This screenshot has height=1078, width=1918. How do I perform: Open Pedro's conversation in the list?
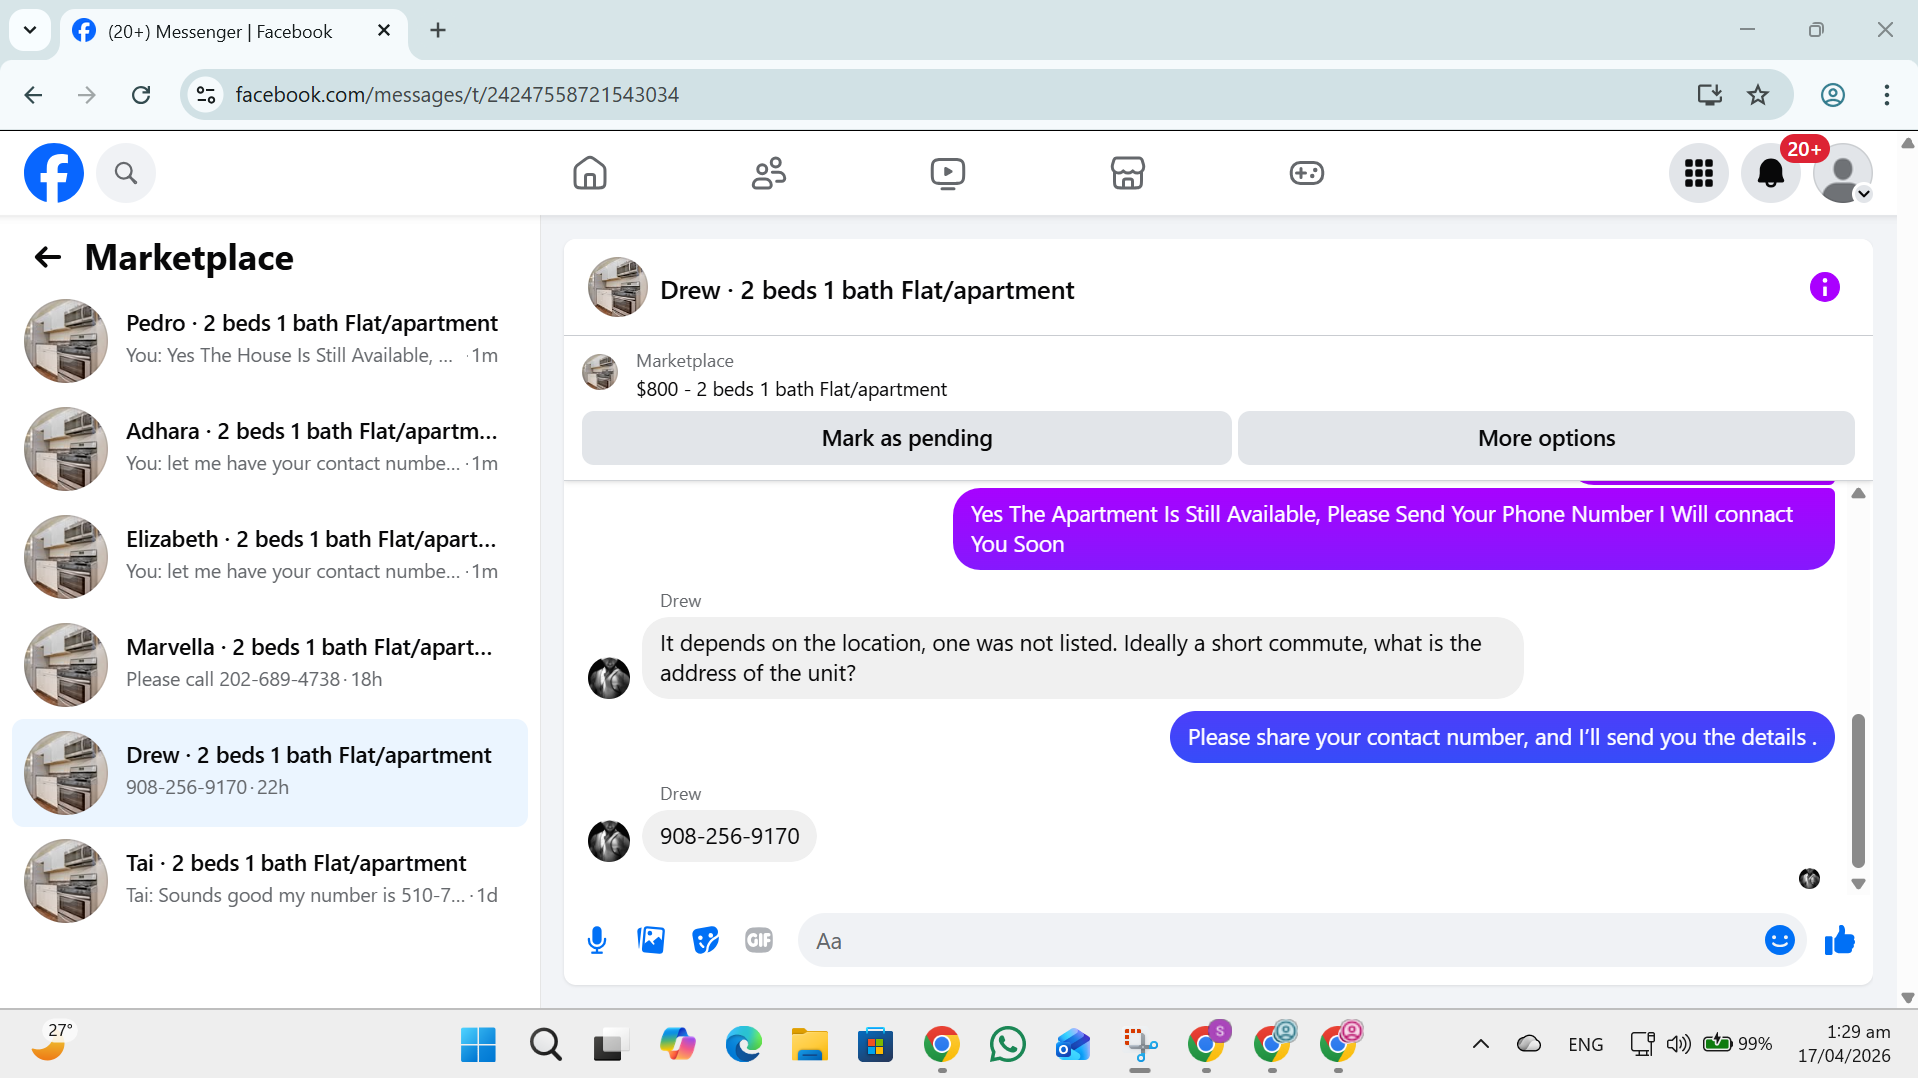pyautogui.click(x=270, y=341)
